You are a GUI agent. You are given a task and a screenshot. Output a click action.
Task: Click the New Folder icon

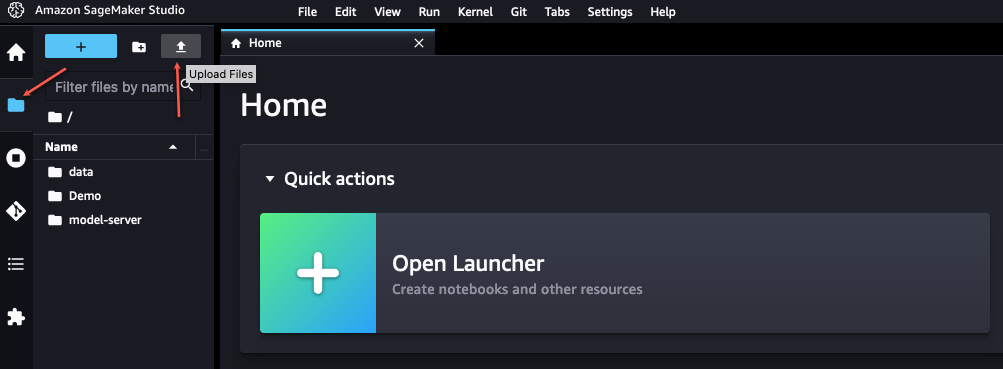pos(139,47)
